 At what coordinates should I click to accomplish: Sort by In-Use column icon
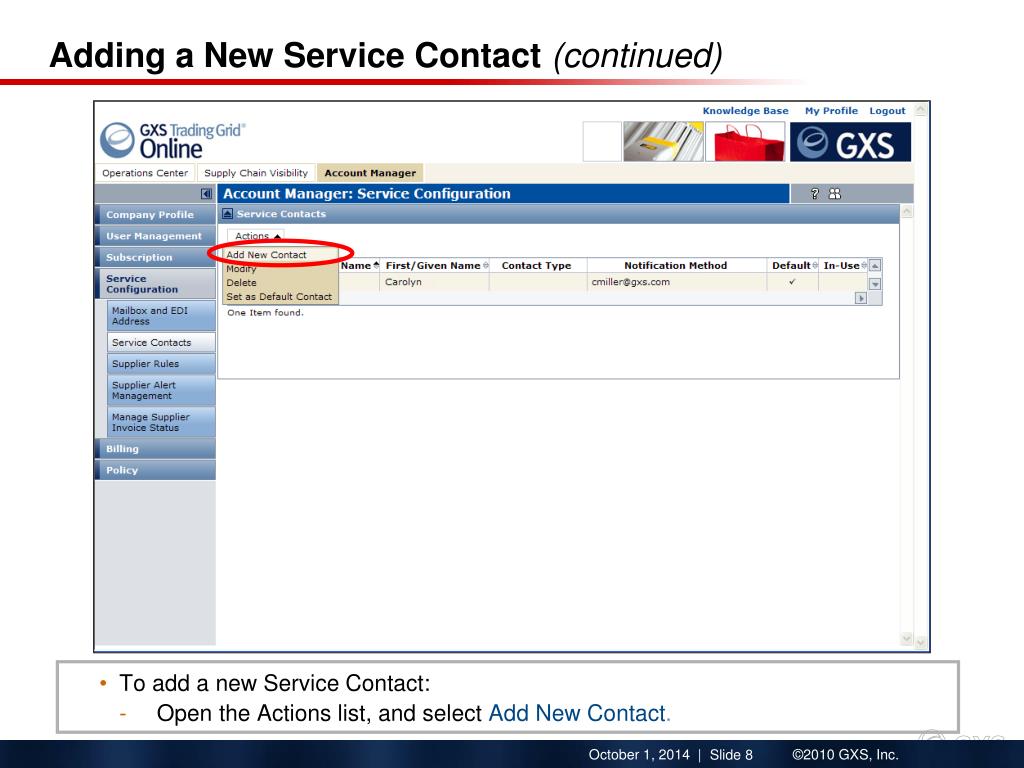tap(864, 265)
